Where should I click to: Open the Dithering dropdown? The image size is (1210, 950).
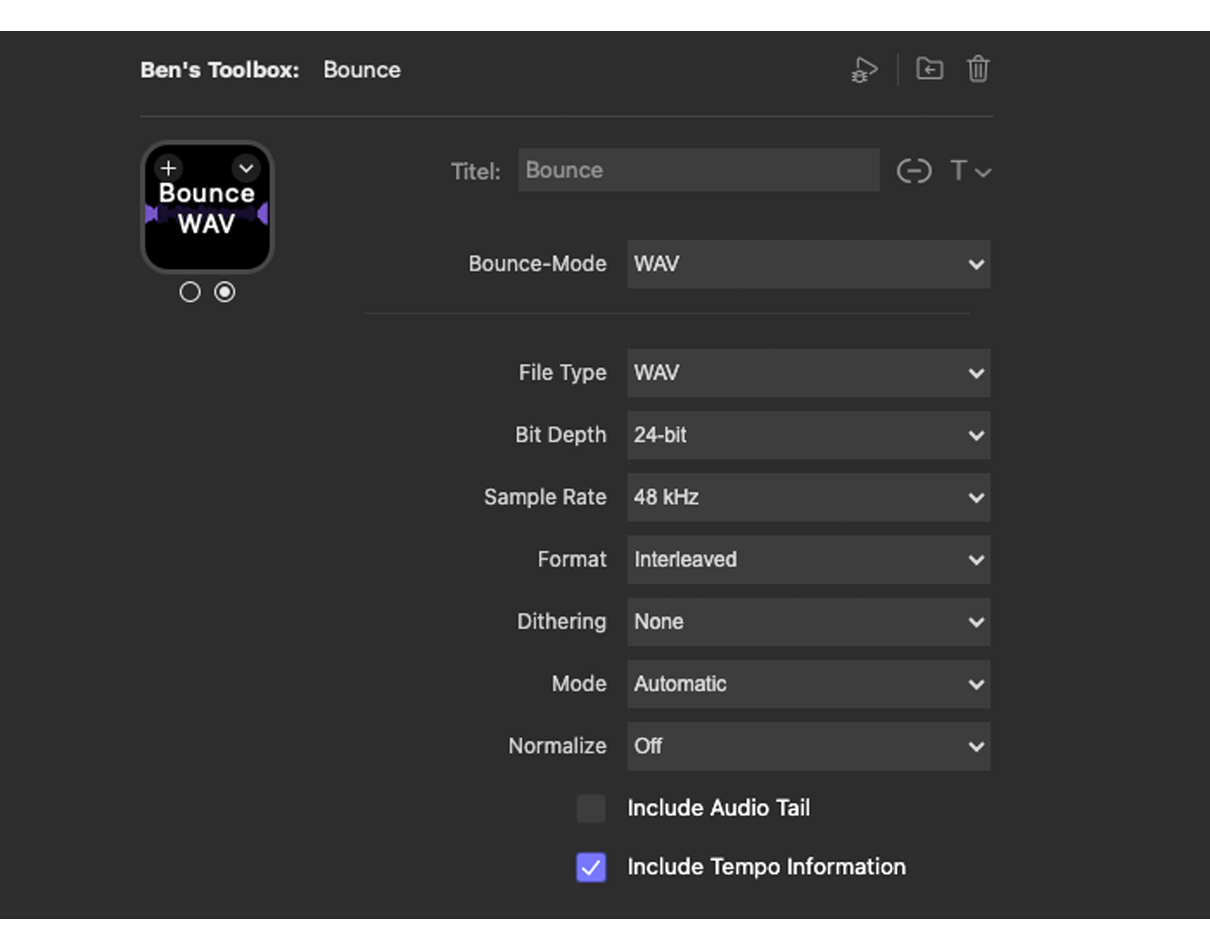tap(808, 621)
